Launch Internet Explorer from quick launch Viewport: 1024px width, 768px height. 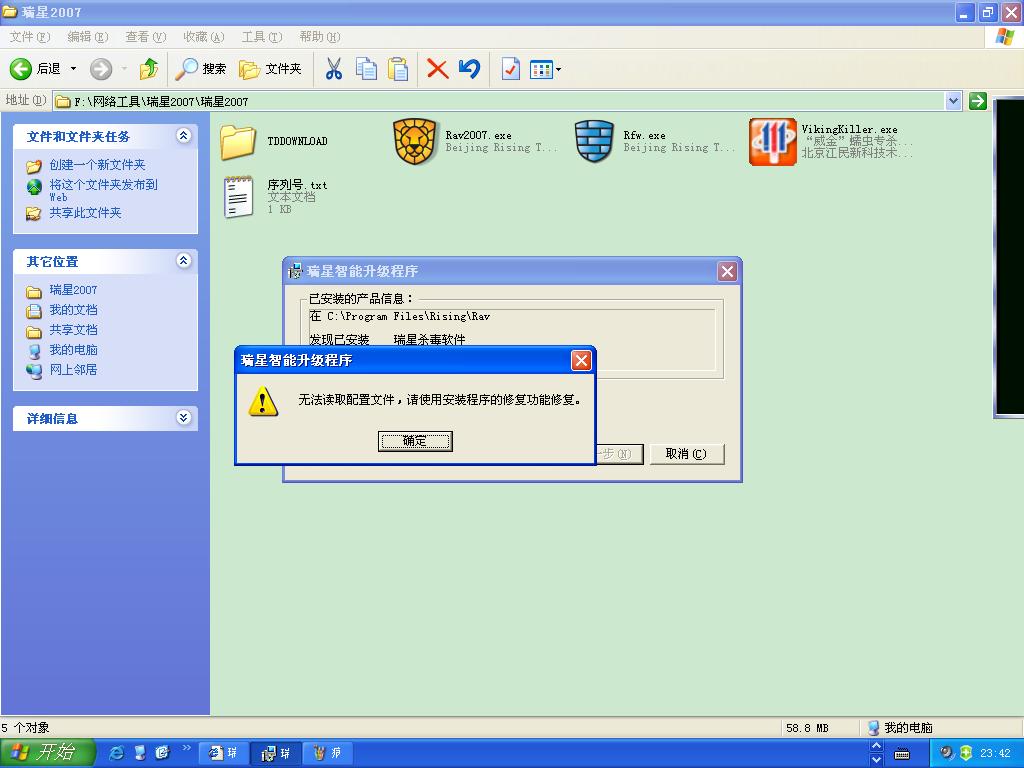[x=117, y=753]
